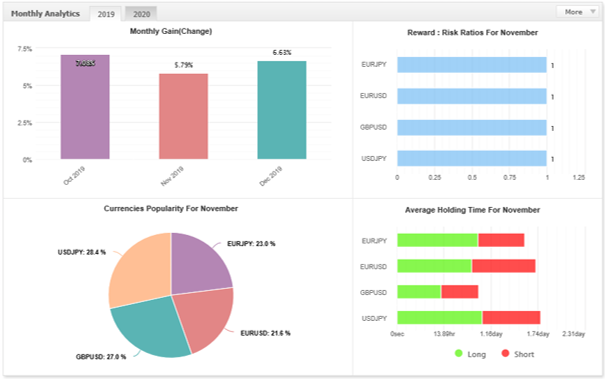Click the Monthly Gain(Change) chart title
Viewport: 605px width, 379px height.
click(171, 31)
